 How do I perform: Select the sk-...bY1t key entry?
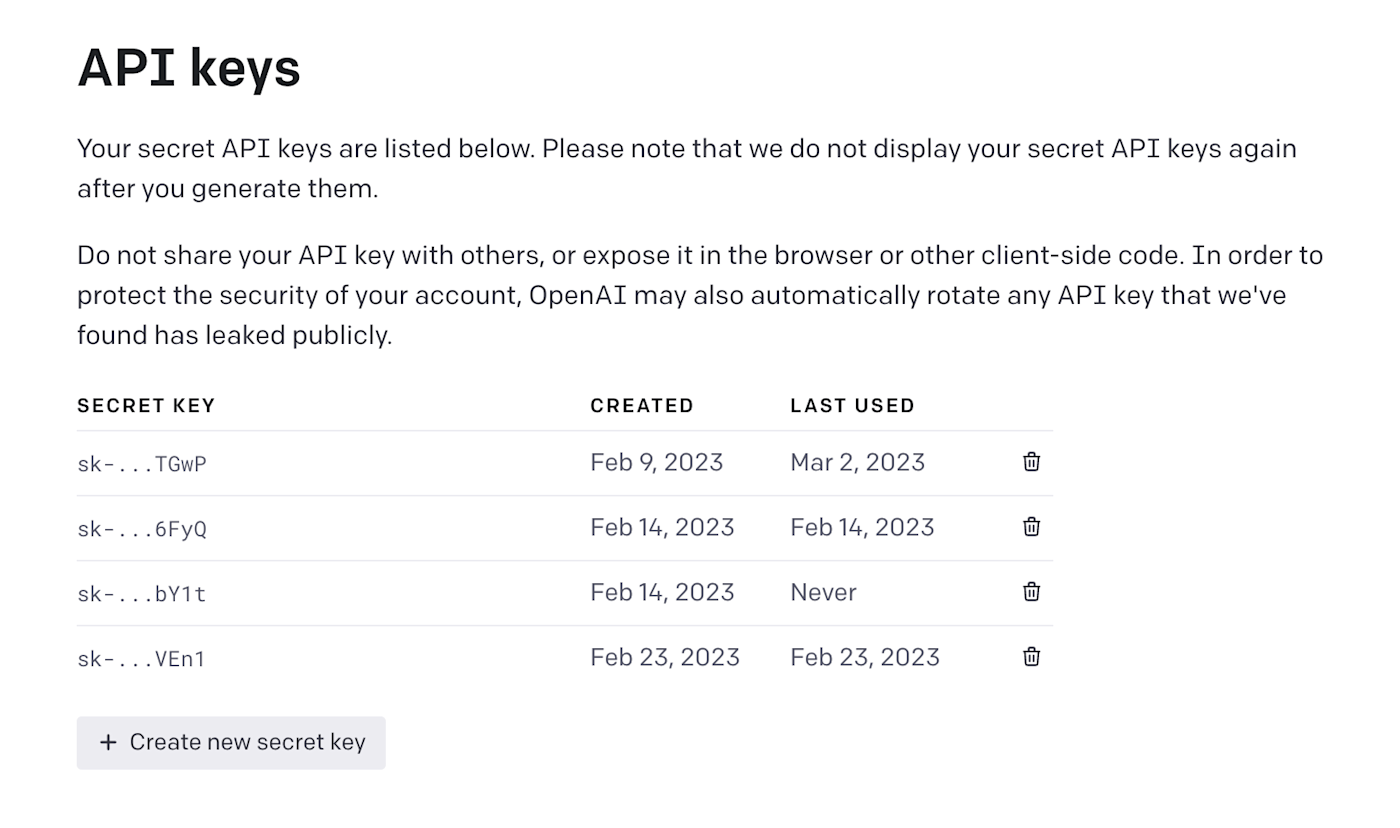click(142, 594)
